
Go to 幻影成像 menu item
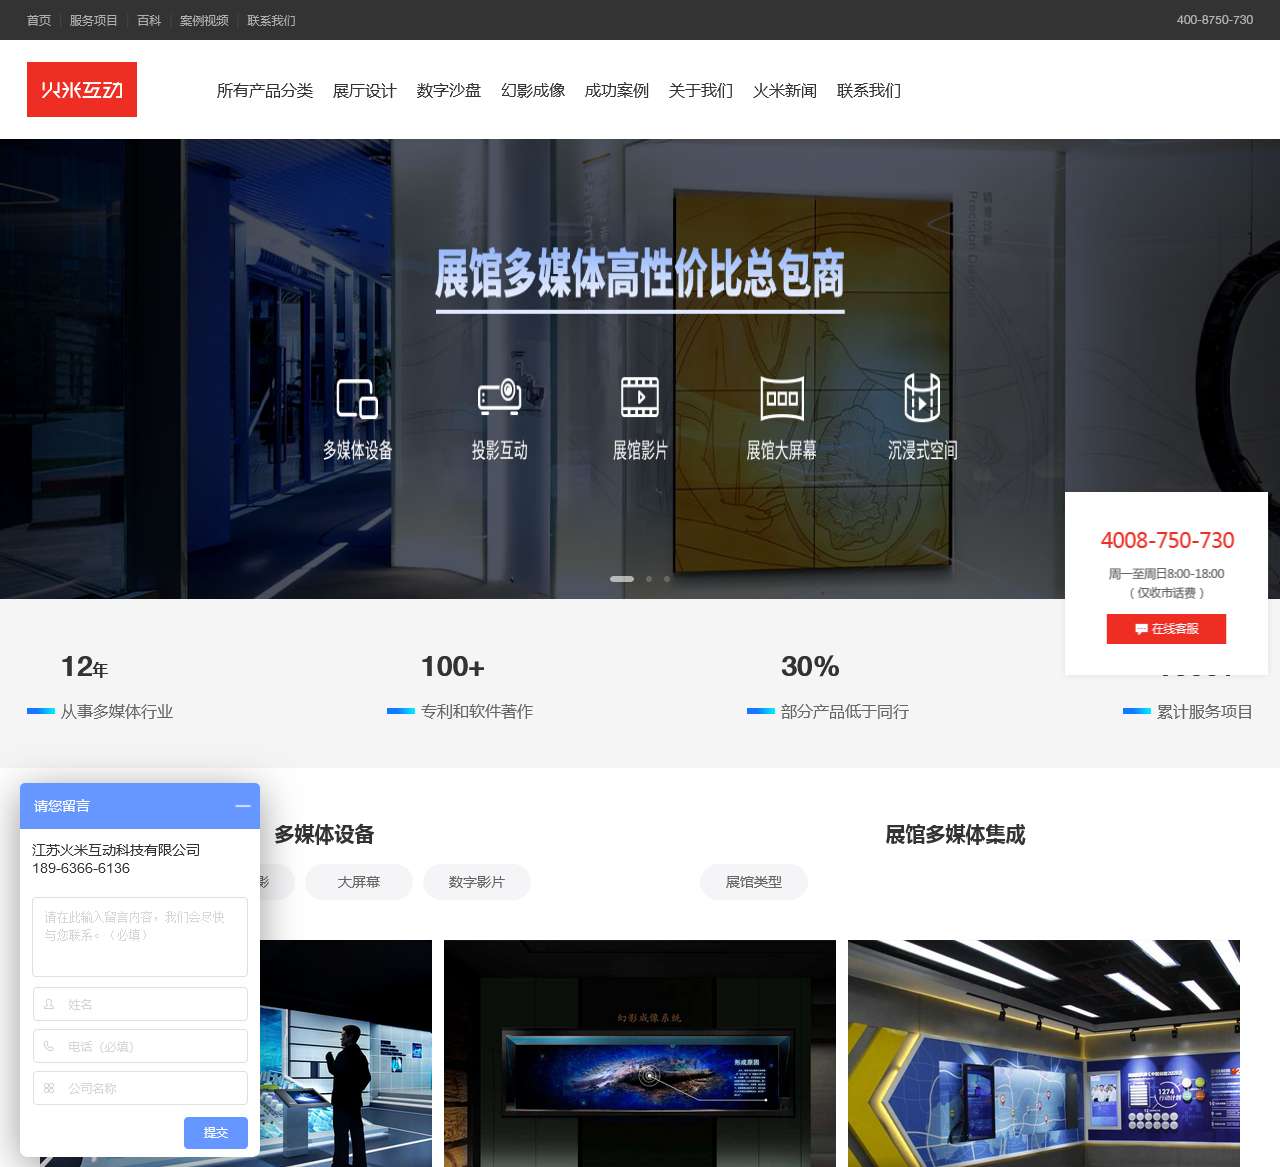coord(533,91)
